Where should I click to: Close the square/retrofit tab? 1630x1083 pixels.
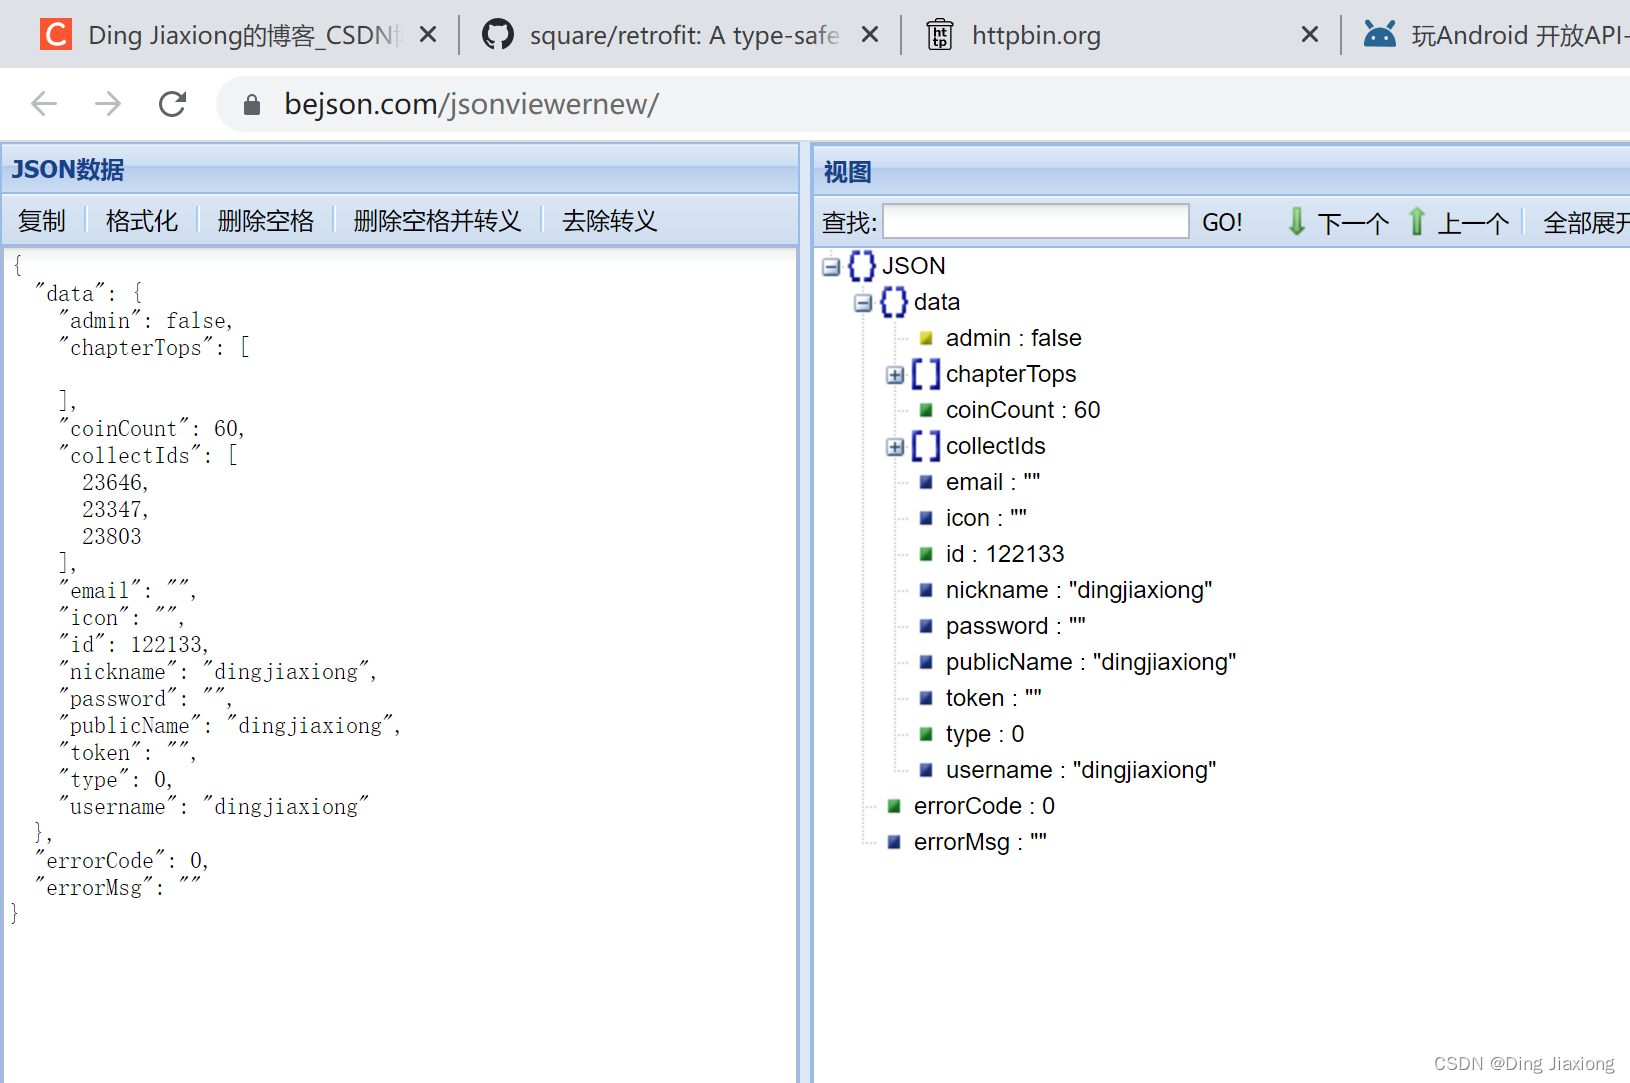[870, 35]
